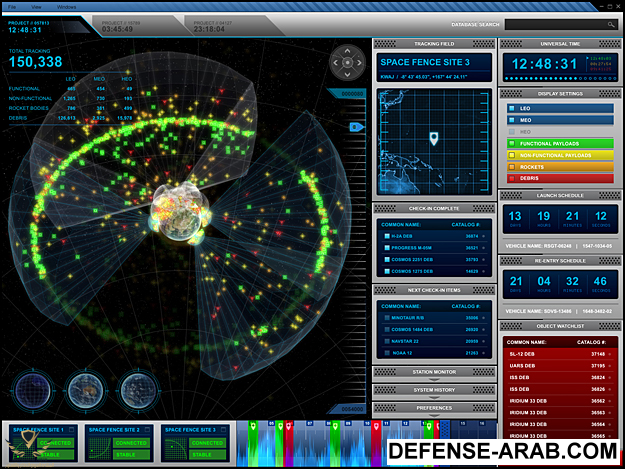Disable Debris in display settings
This screenshot has height=469, width=625.
coord(512,178)
